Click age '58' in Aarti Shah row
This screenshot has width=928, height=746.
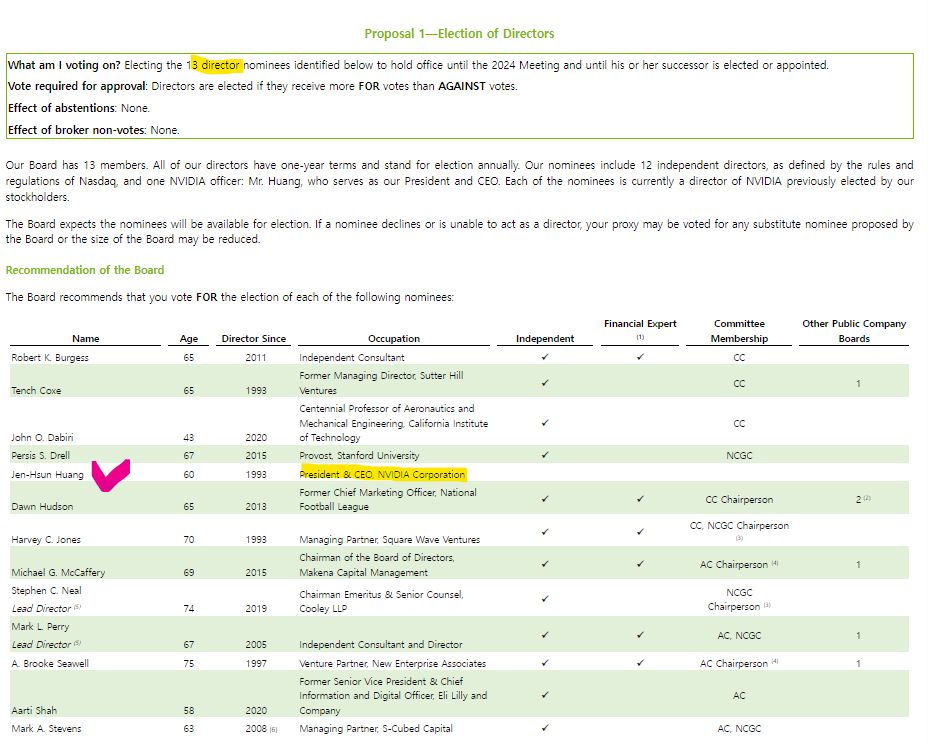pos(189,710)
